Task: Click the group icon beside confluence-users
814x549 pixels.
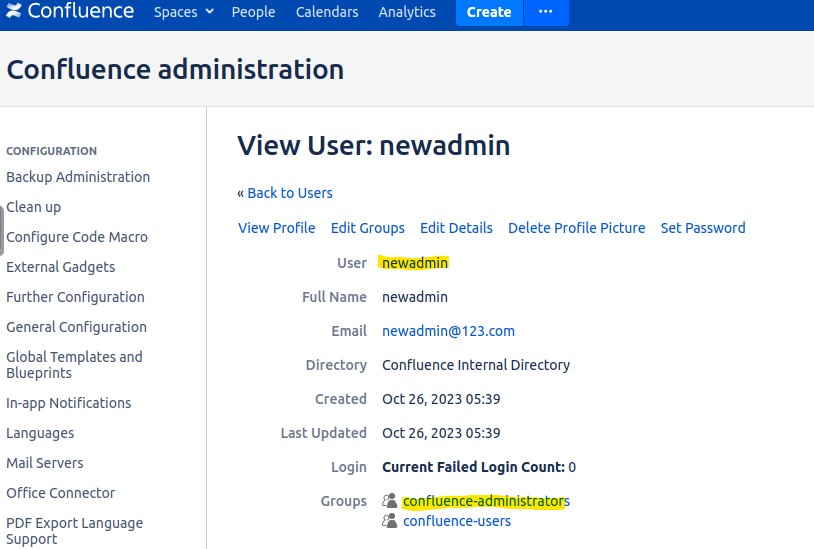Action: pos(389,520)
